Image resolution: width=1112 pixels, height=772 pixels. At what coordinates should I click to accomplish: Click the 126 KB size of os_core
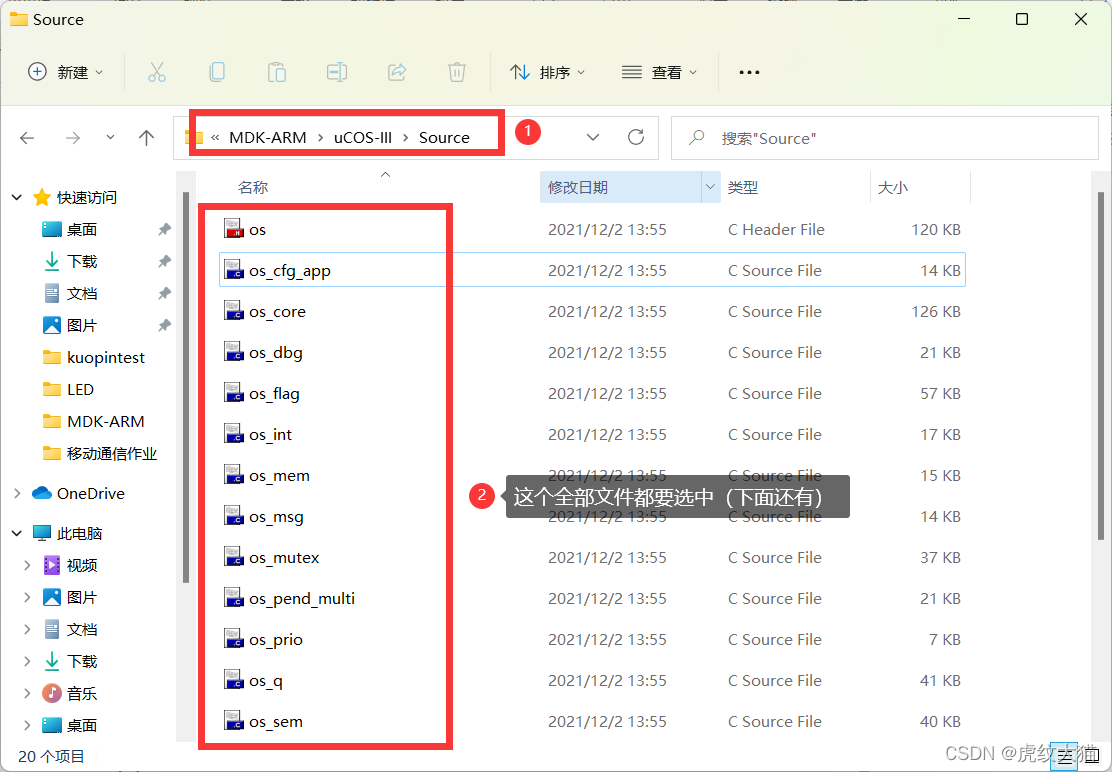(x=935, y=311)
